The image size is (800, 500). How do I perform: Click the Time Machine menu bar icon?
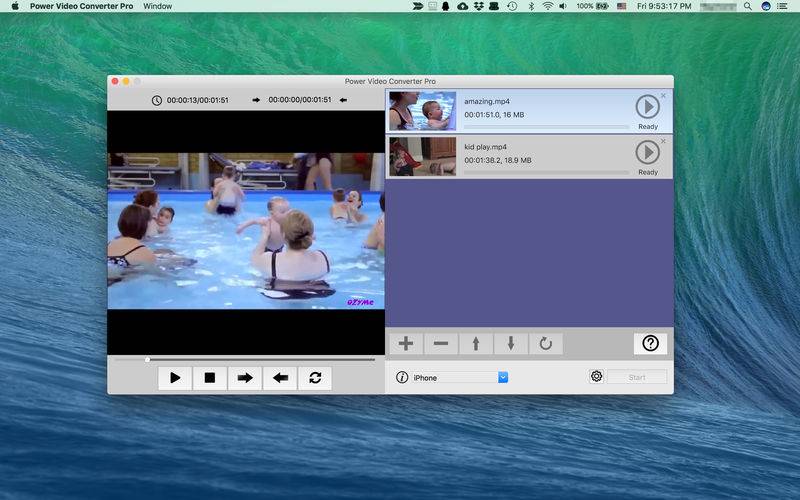pos(512,6)
